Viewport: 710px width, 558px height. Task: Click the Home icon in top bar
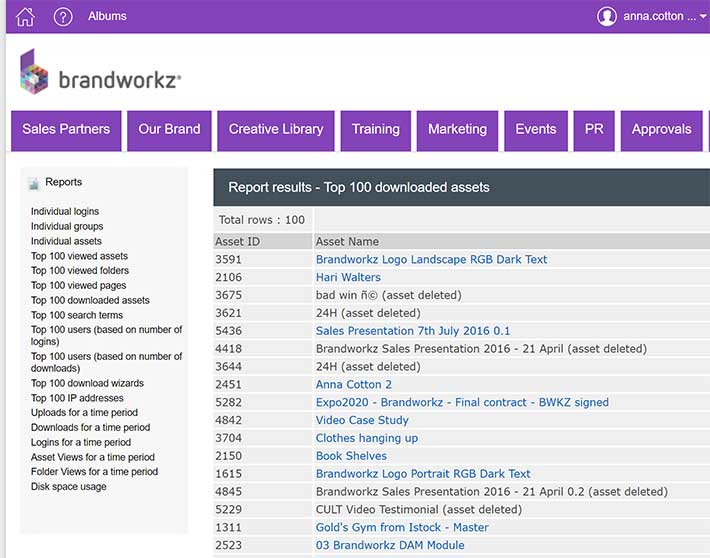click(25, 17)
